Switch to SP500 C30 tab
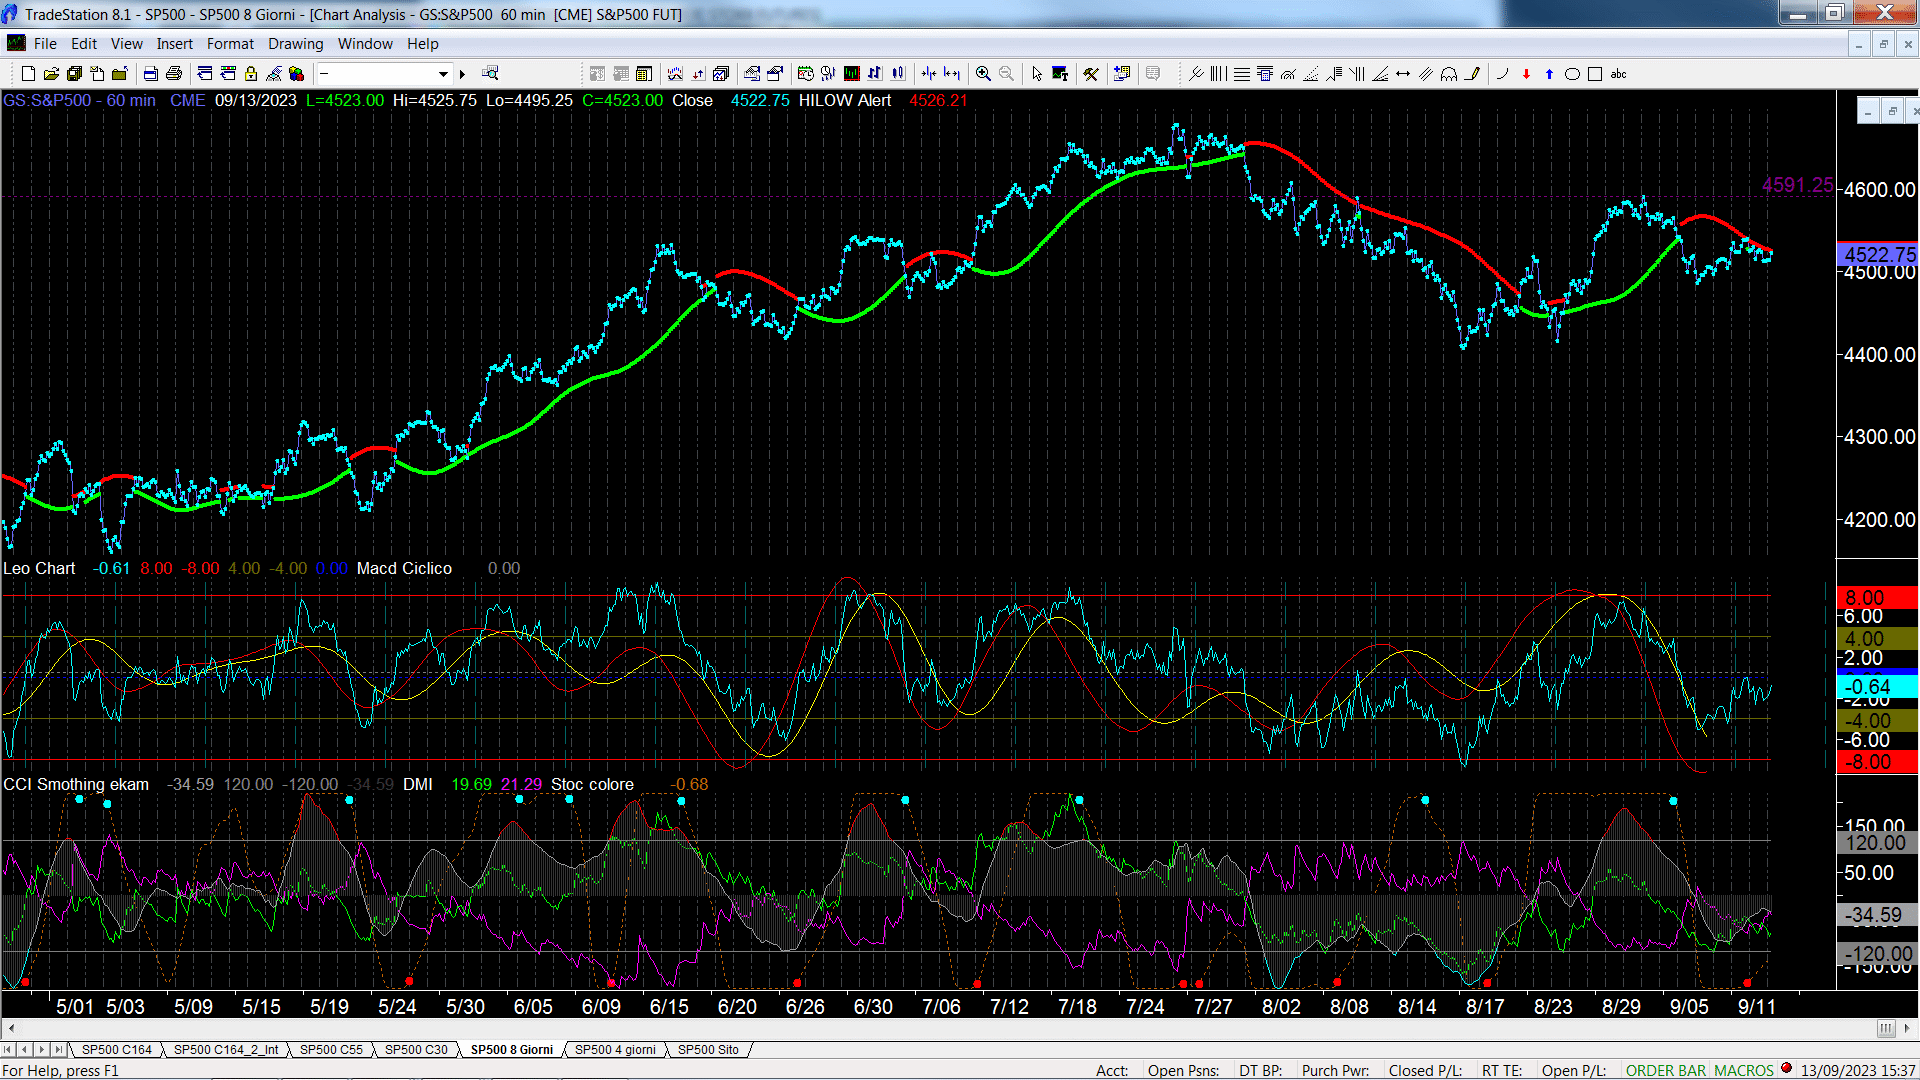 click(x=416, y=1049)
